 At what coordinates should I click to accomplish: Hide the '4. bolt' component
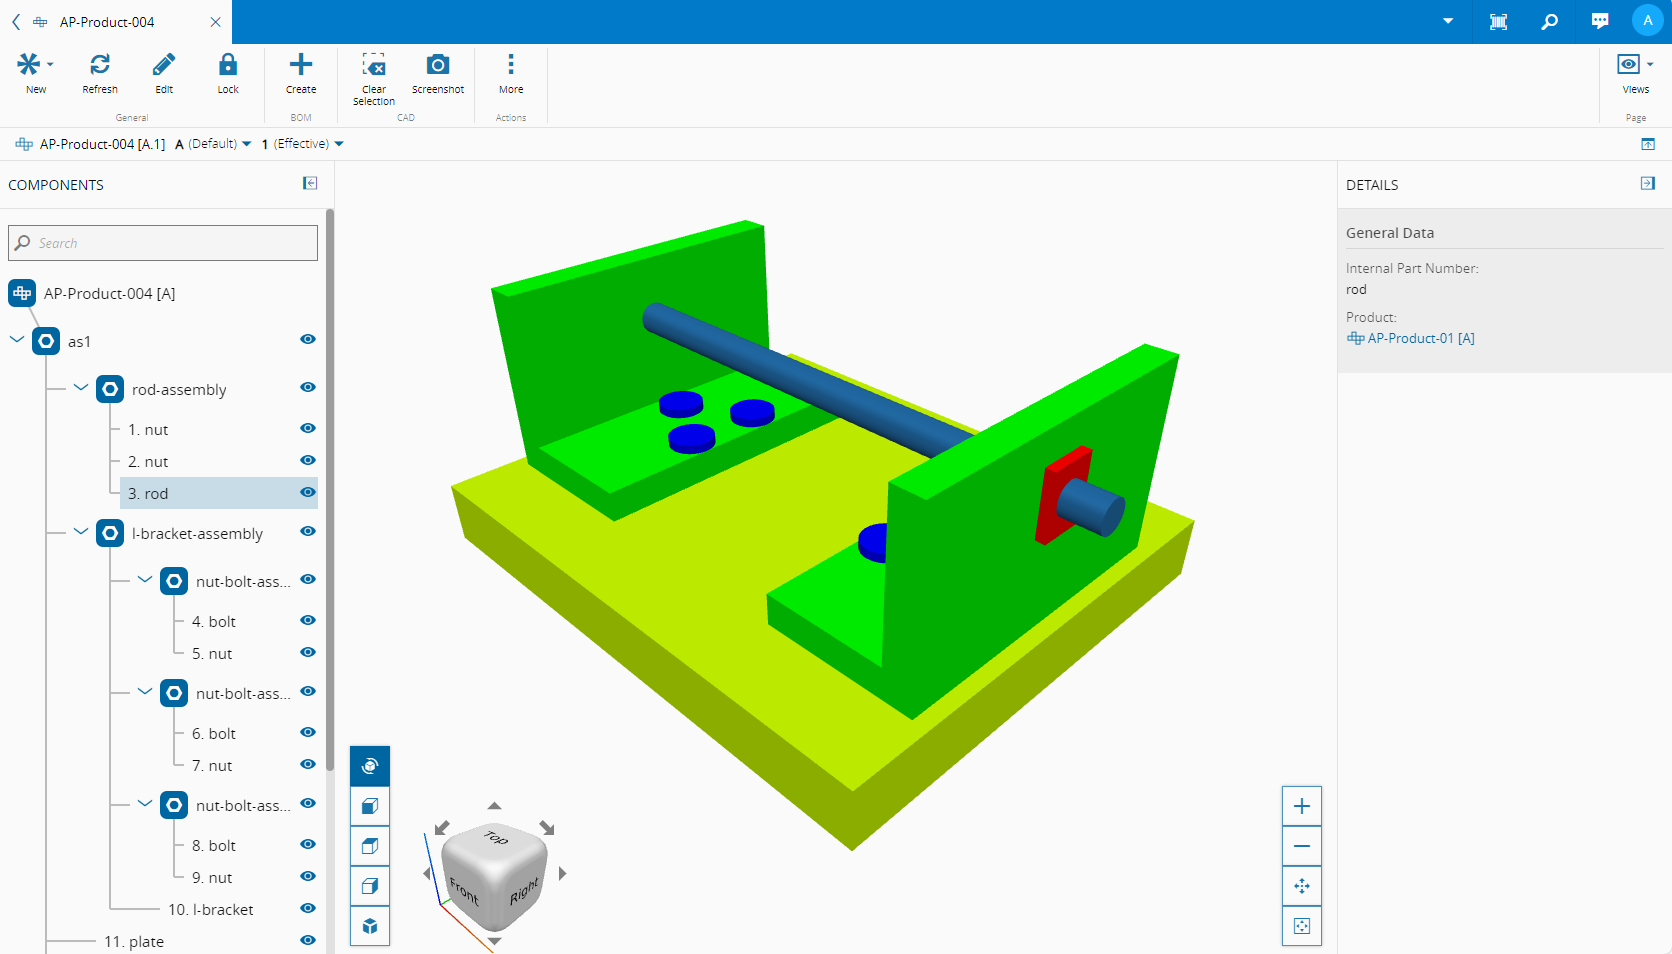[308, 620]
